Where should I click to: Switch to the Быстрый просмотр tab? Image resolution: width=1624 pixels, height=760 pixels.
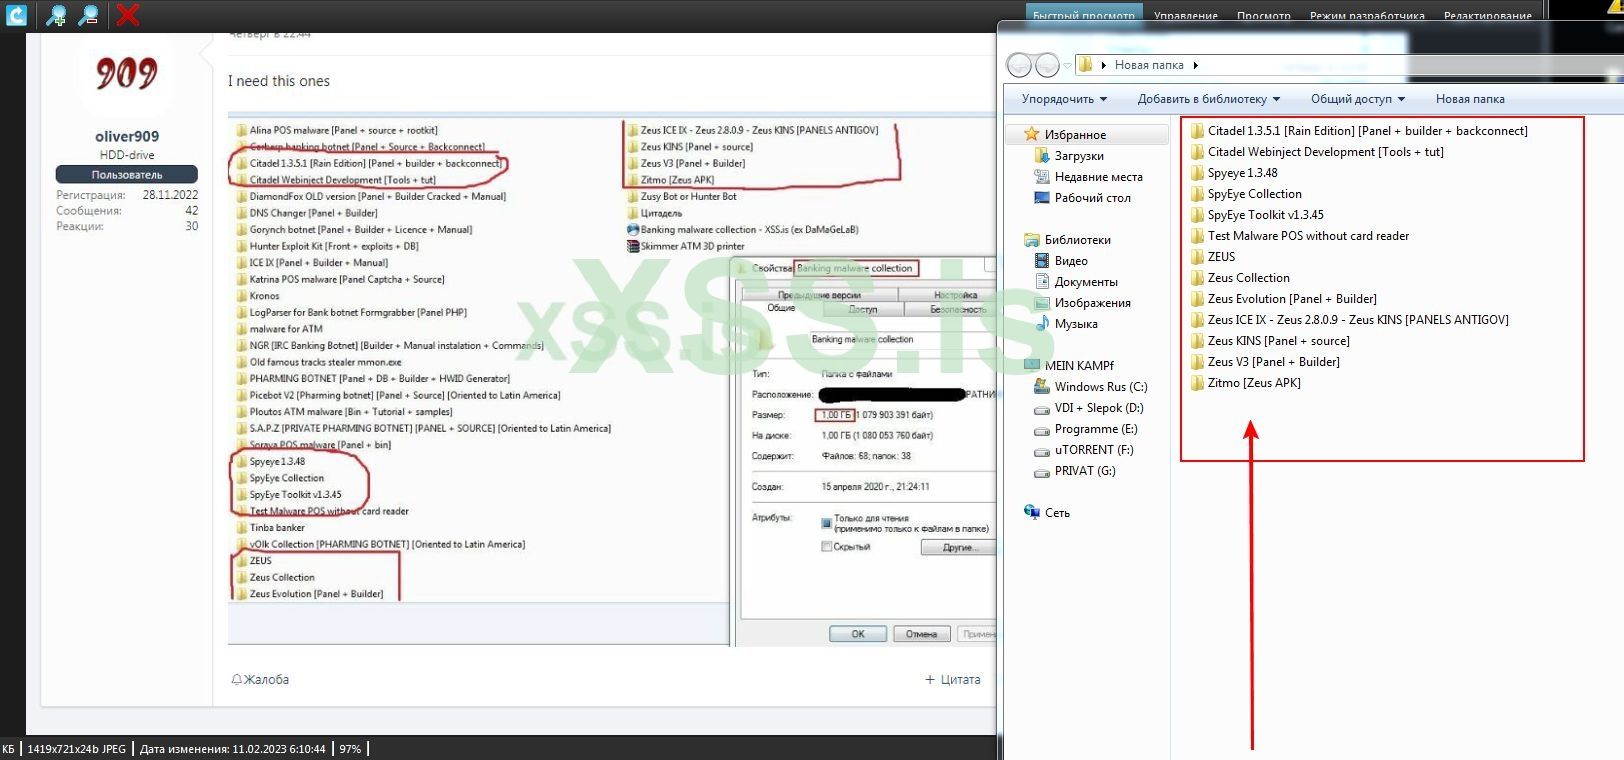[1084, 15]
